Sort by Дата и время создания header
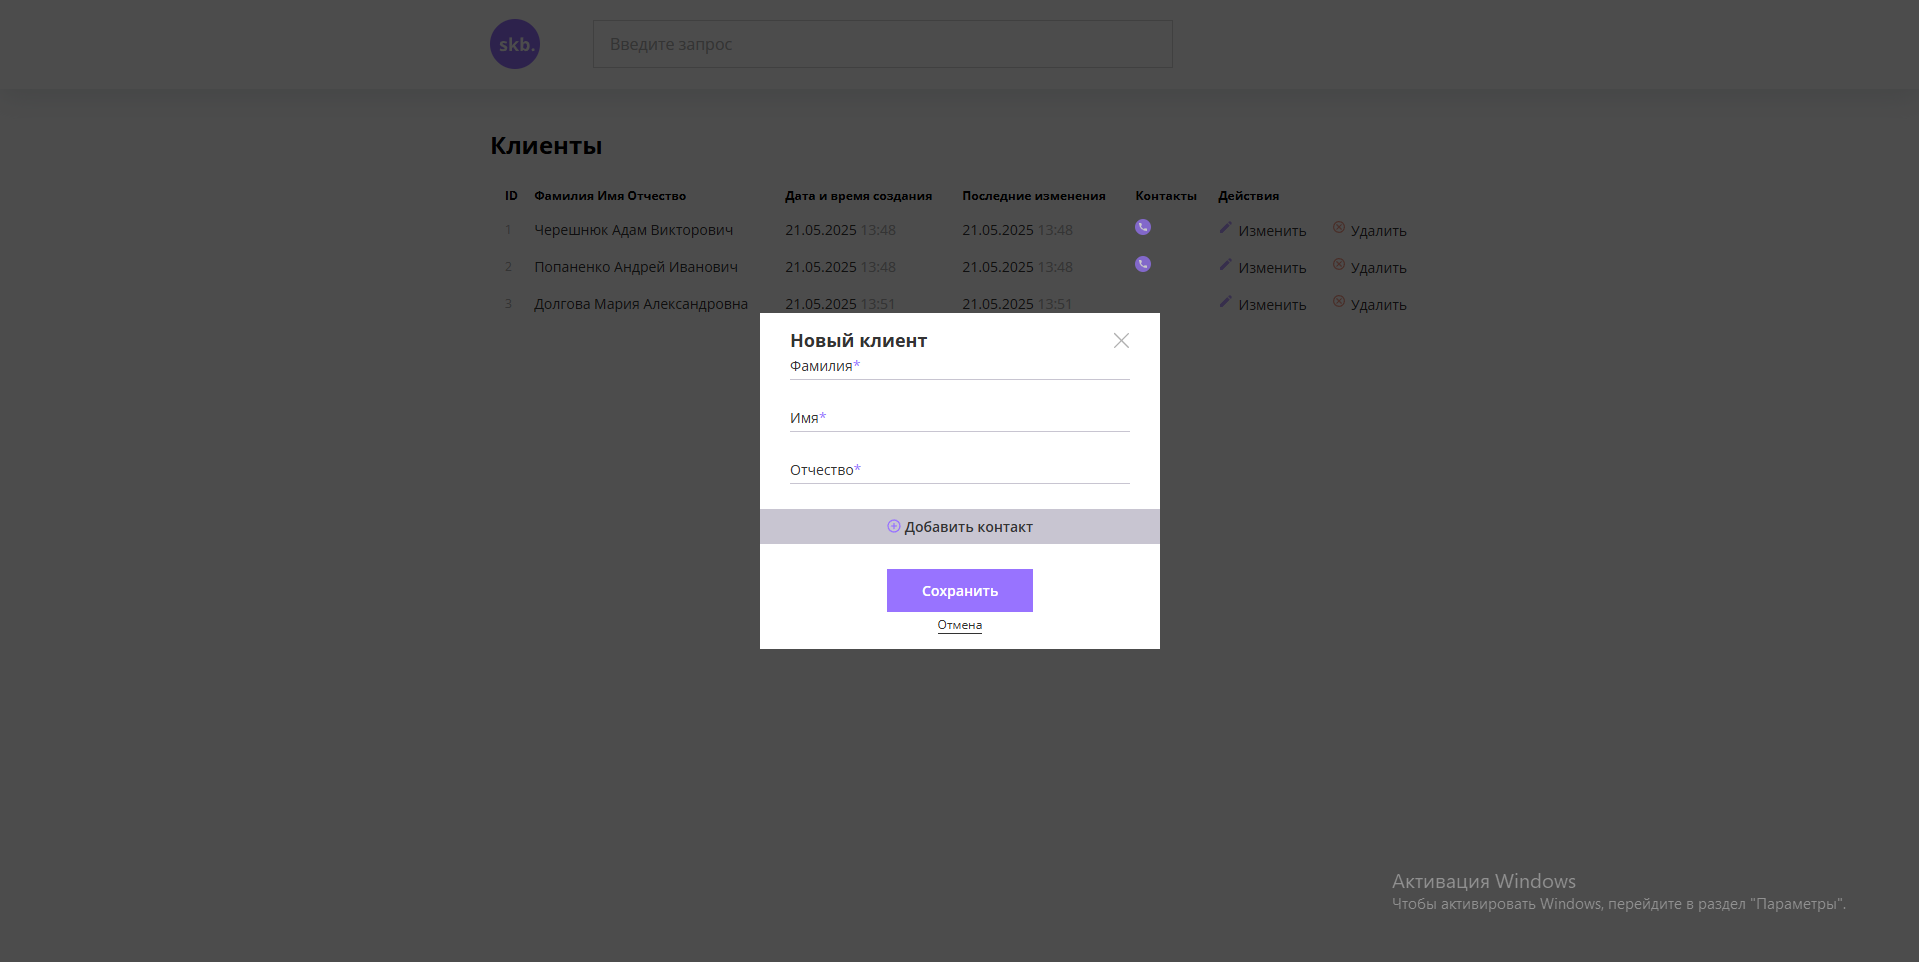 coord(858,196)
